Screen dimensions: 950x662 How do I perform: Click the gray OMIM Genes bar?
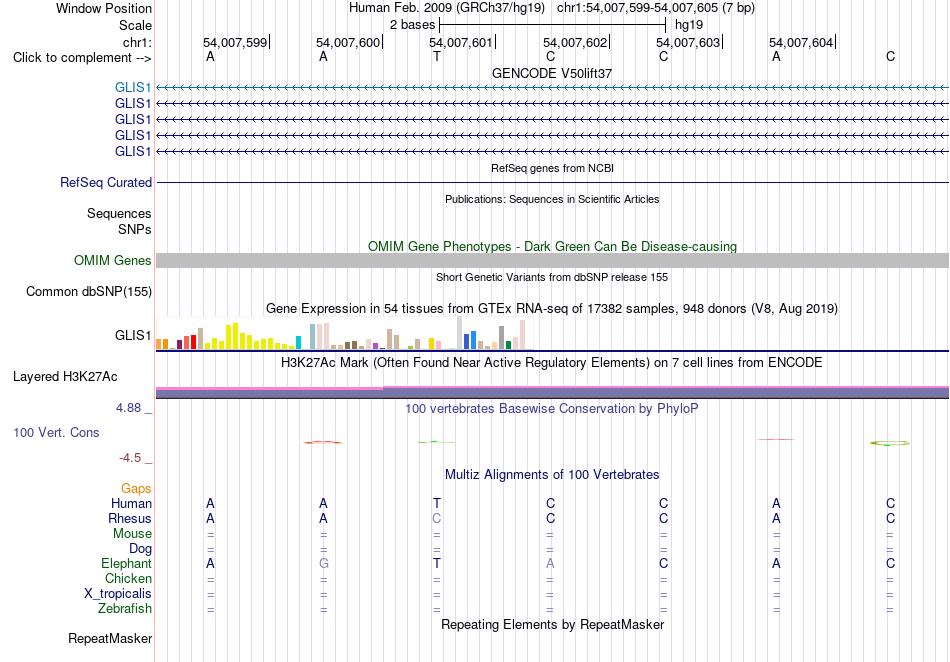(x=552, y=260)
